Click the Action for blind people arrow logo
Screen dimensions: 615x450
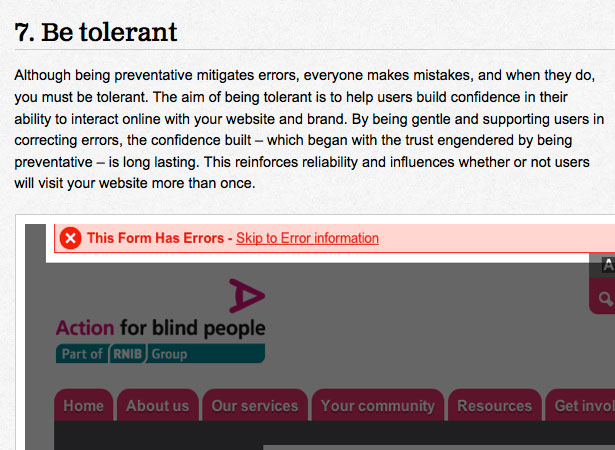(x=247, y=296)
